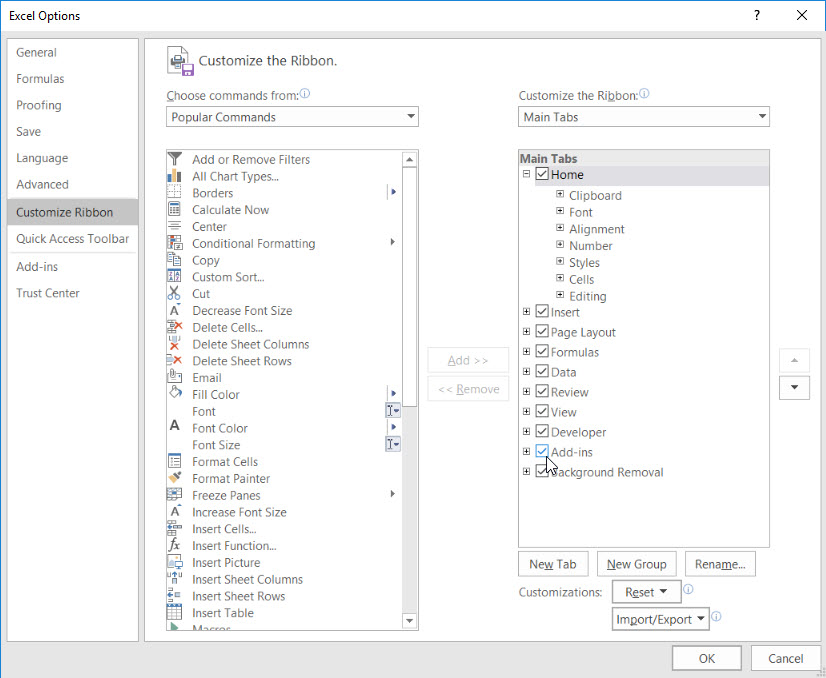Uncheck the Data tab checkbox
This screenshot has width=826, height=678.
(x=542, y=371)
